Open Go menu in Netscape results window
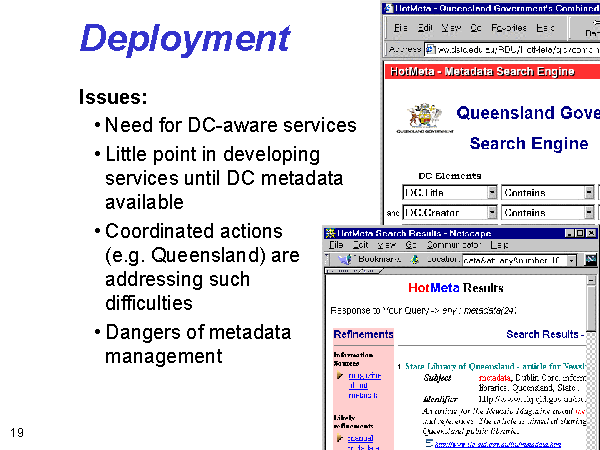600x450 pixels. (x=411, y=245)
